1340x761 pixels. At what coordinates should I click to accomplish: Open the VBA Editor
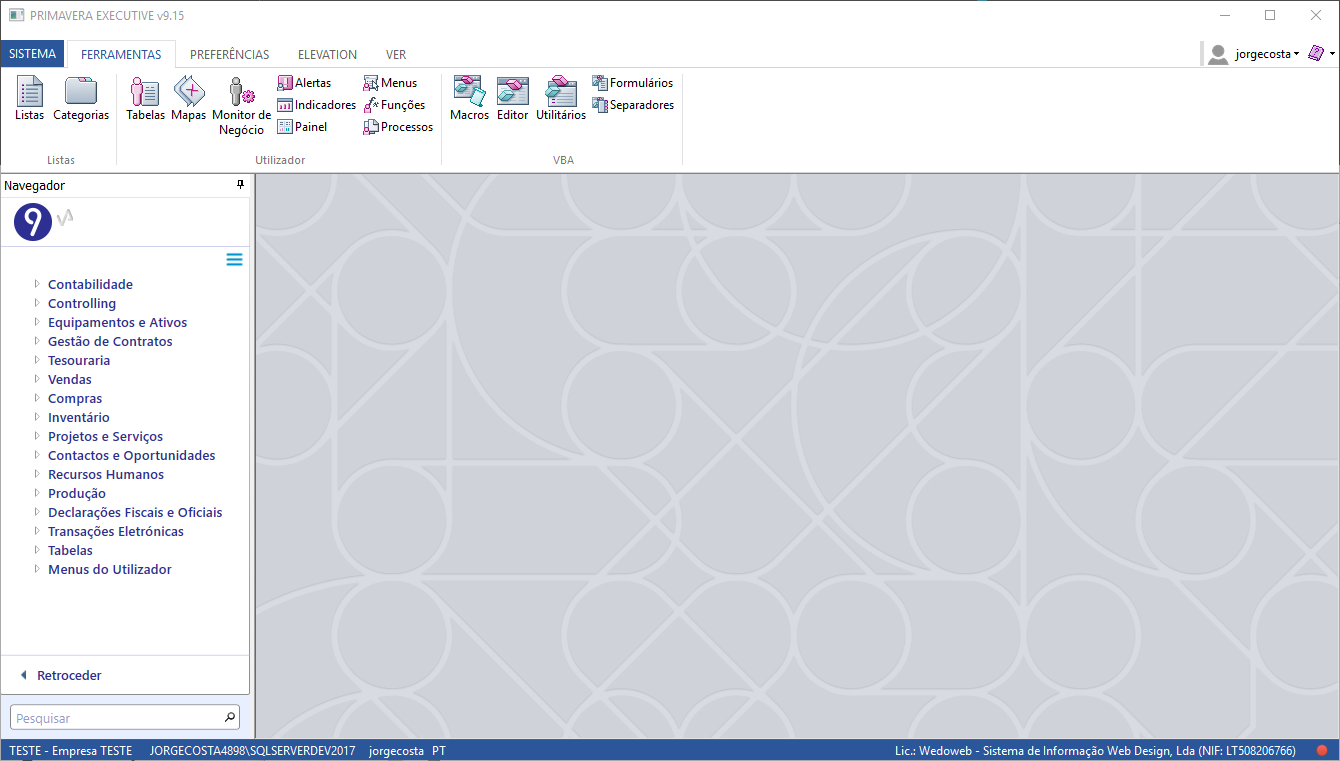[x=512, y=99]
